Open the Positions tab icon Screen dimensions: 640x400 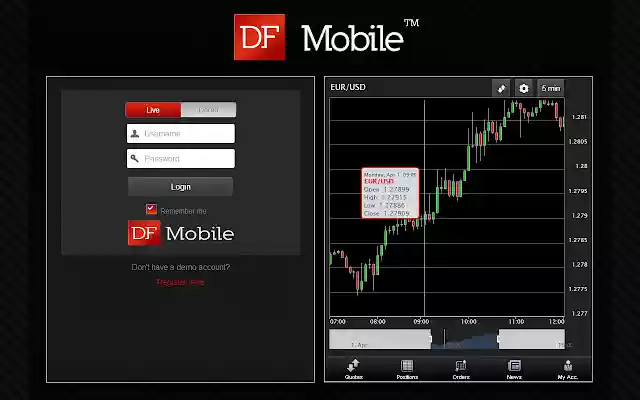tap(407, 369)
